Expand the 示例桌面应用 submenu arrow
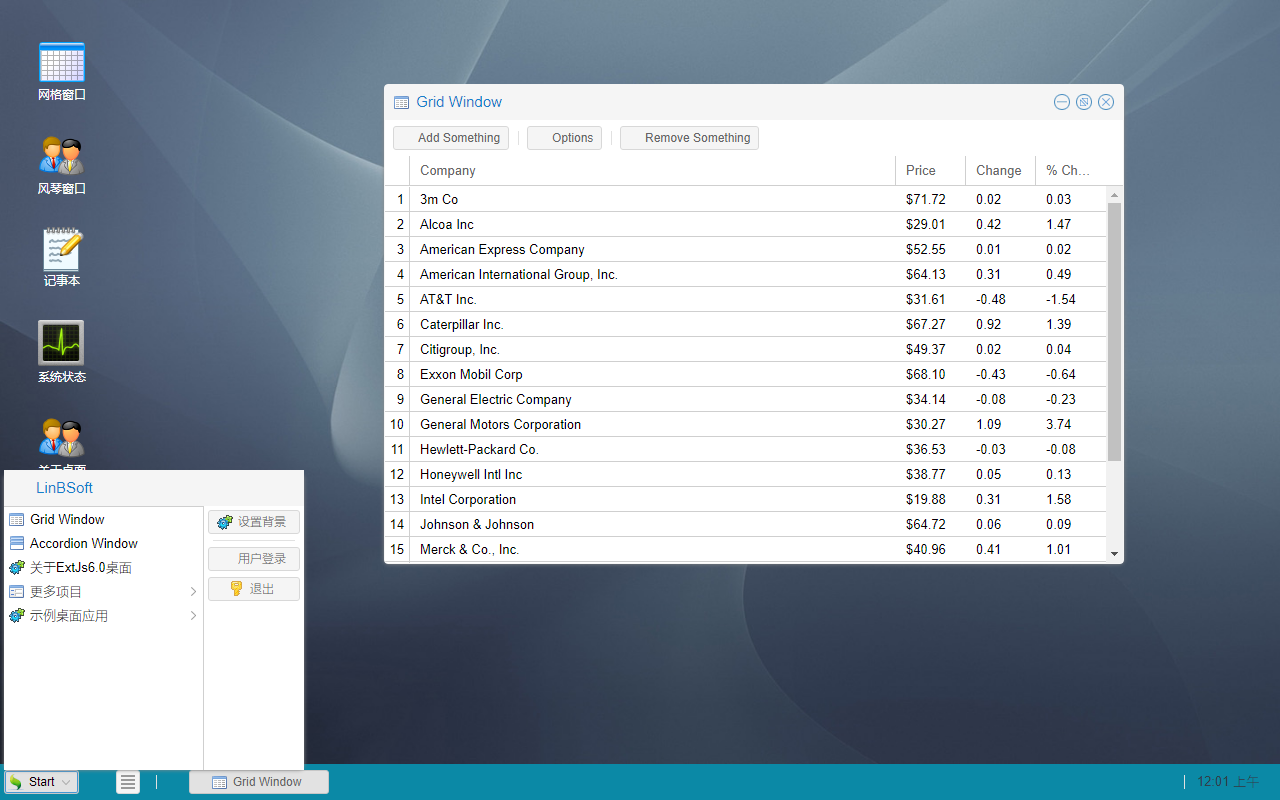 click(x=194, y=616)
